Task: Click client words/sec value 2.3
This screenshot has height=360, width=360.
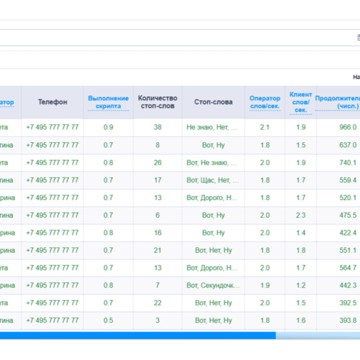Action: [301, 215]
